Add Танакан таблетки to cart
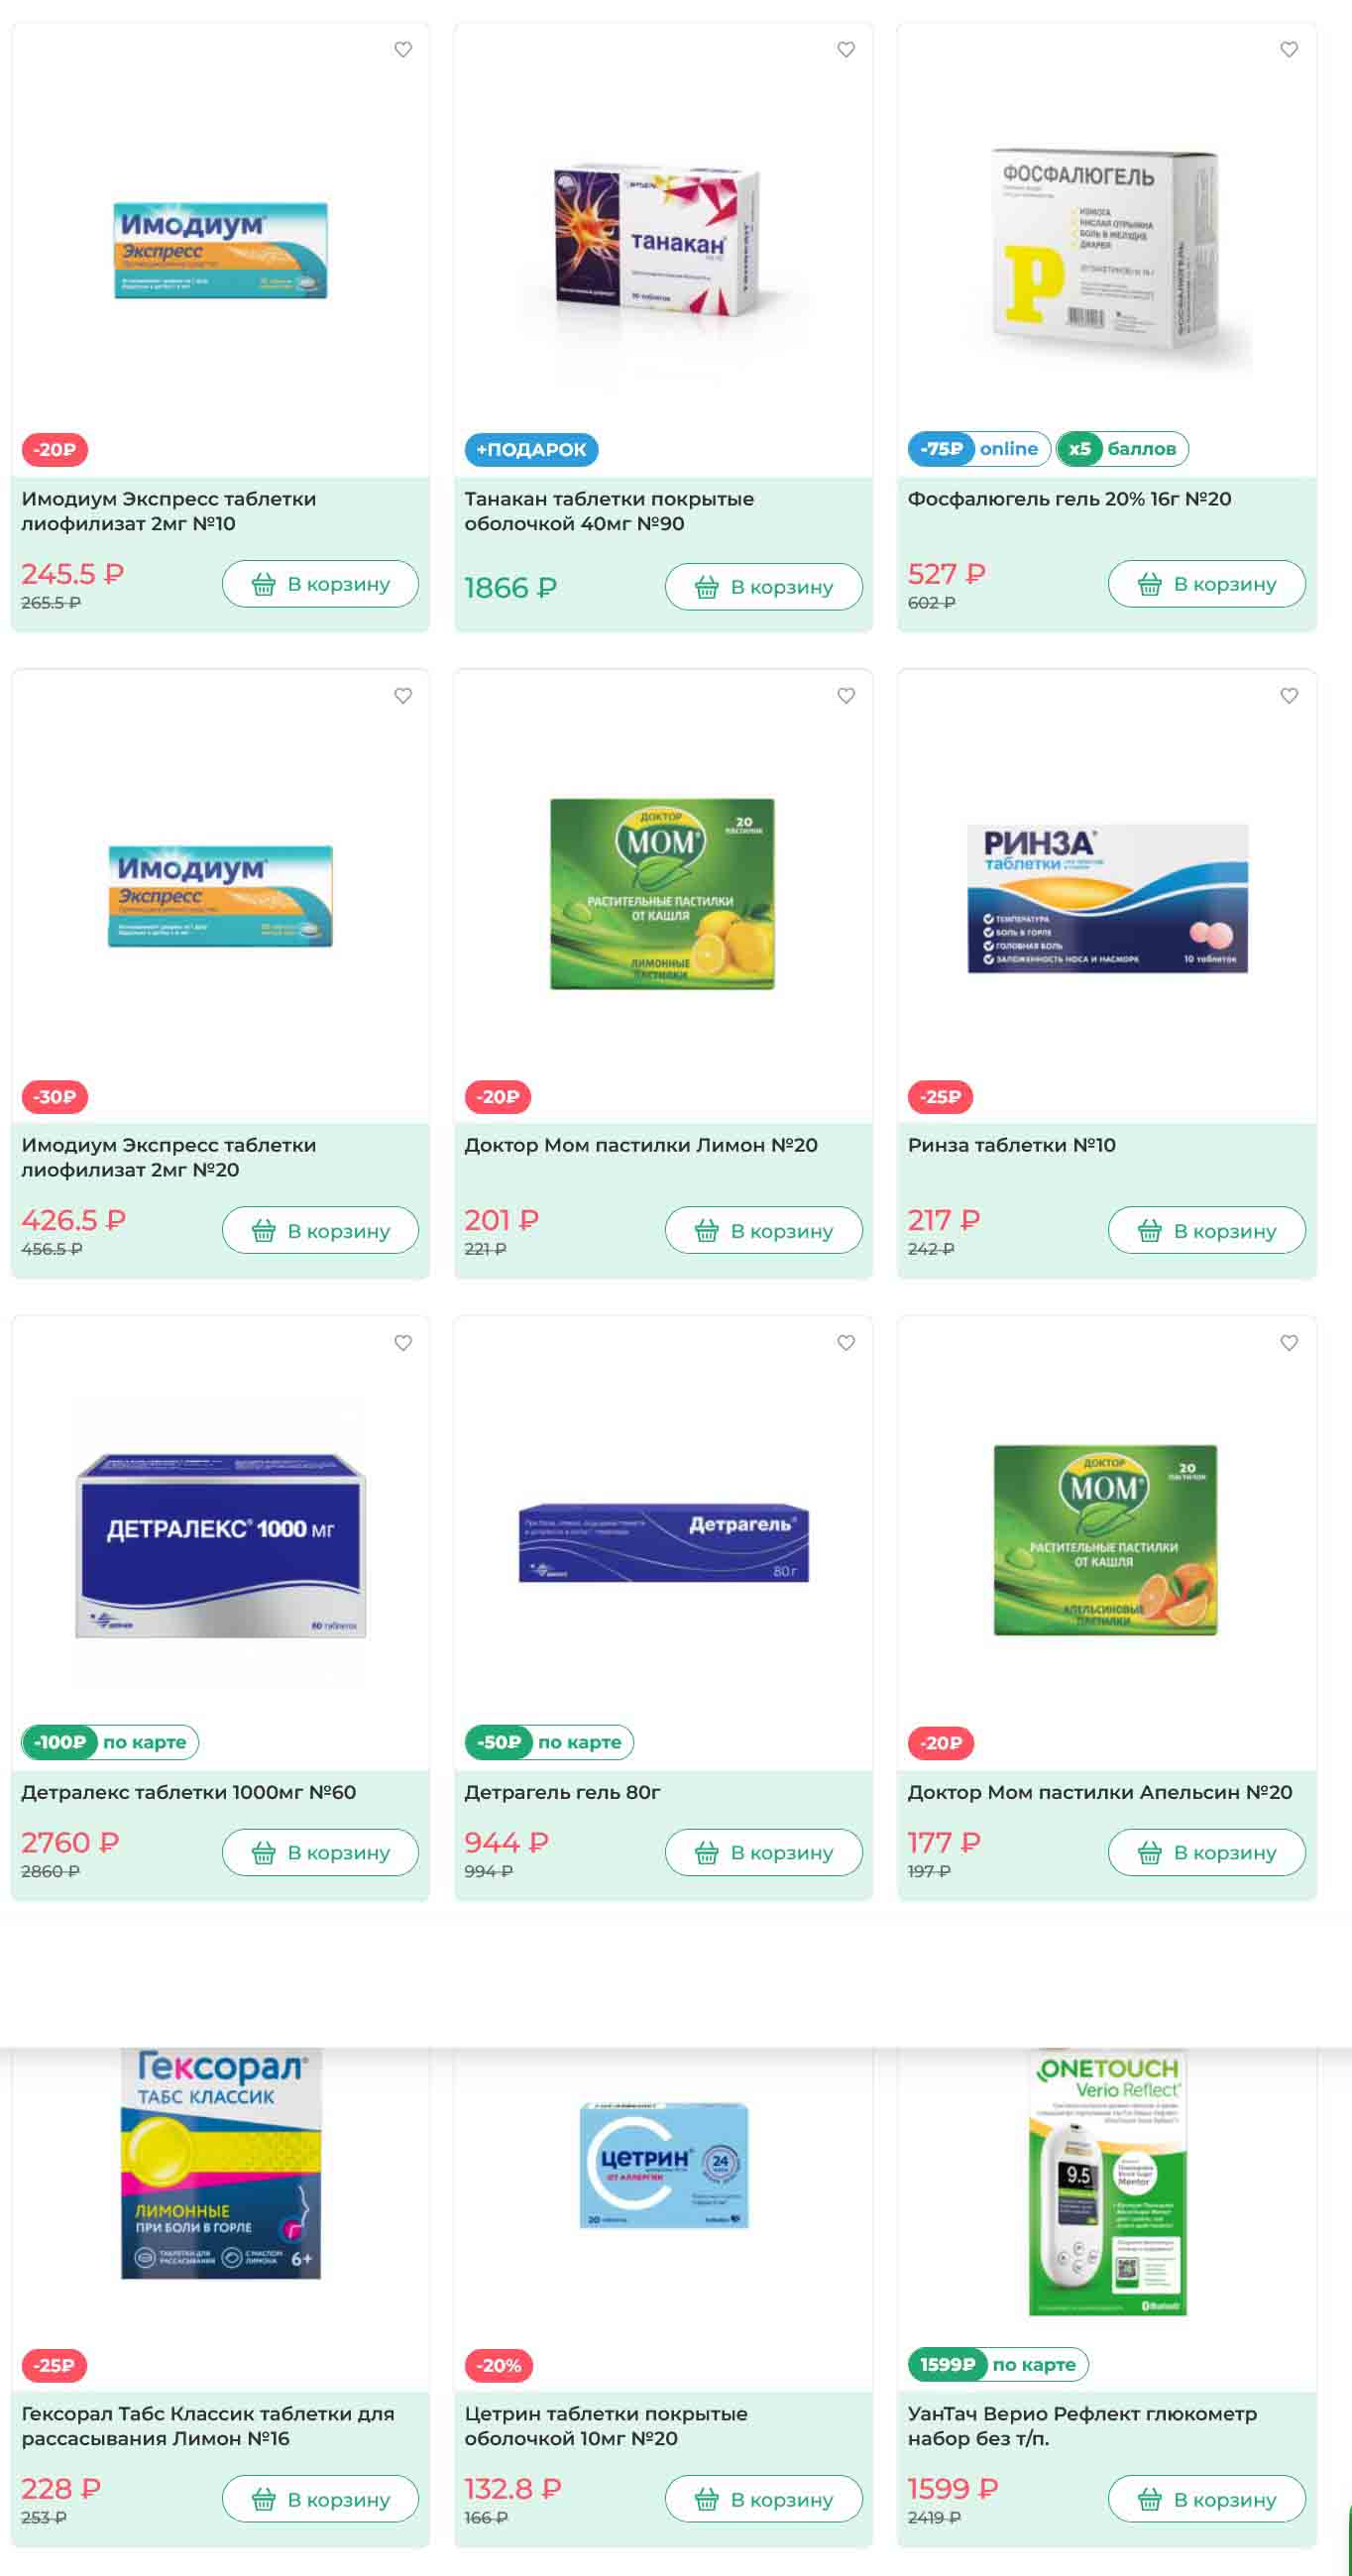Viewport: 1352px width, 2576px height. point(763,587)
